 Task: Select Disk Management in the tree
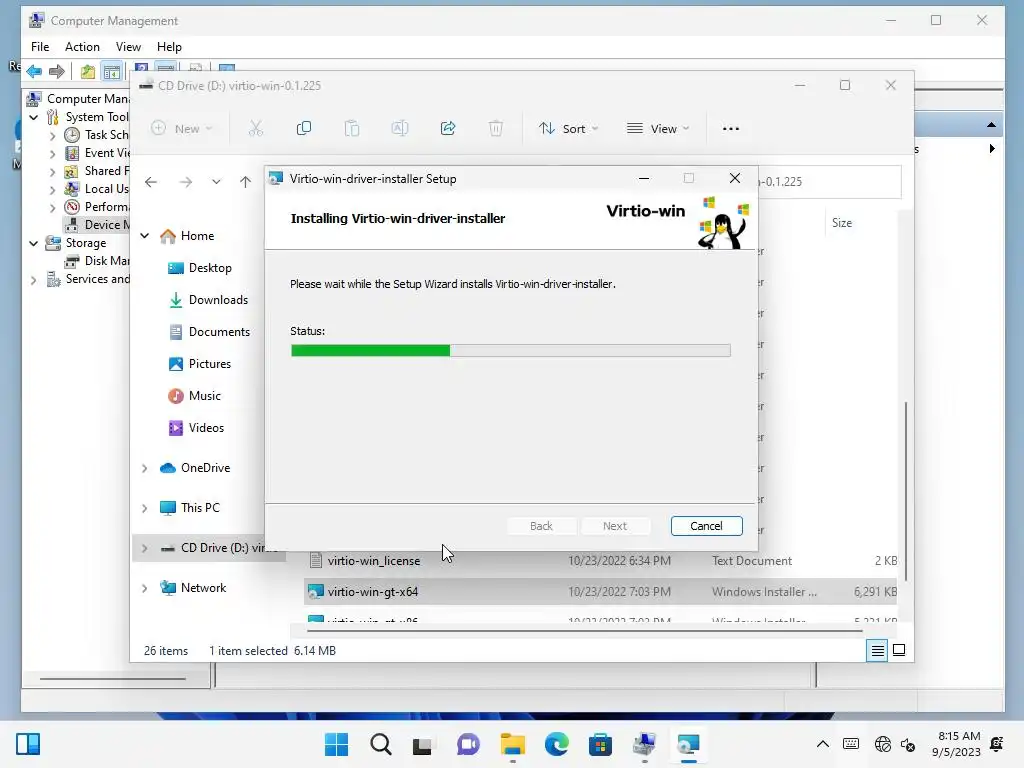coord(97,261)
